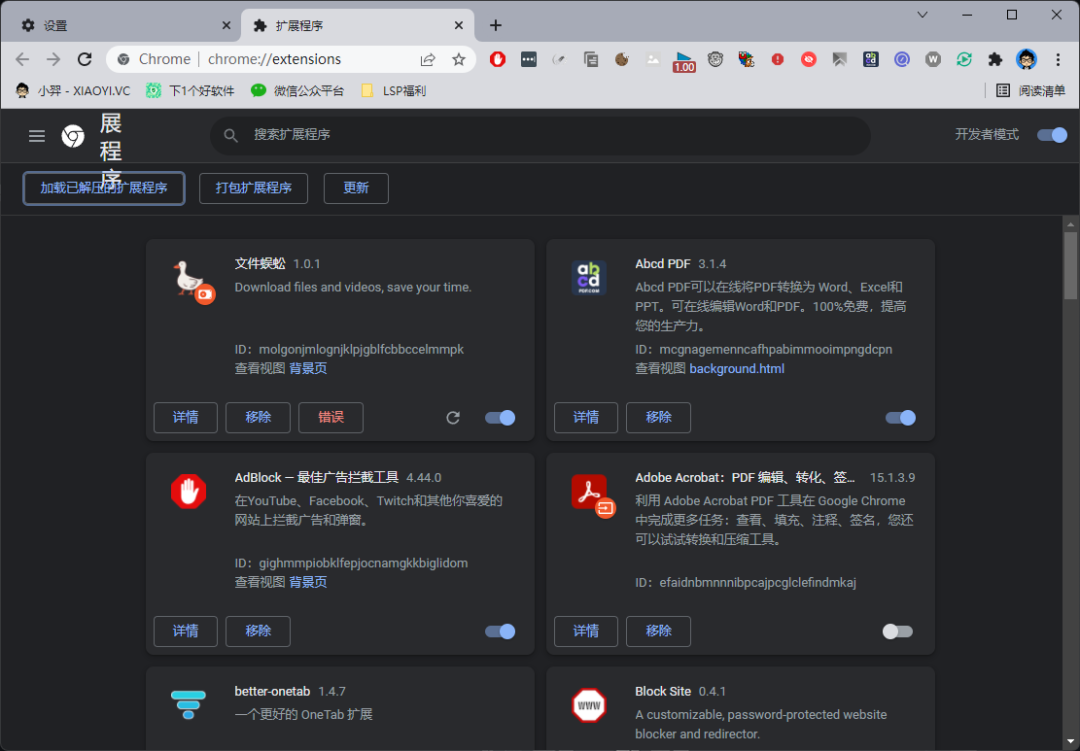Click the Adobe Acrobat card logo
Screen dimensions: 1080x751
pos(593,496)
